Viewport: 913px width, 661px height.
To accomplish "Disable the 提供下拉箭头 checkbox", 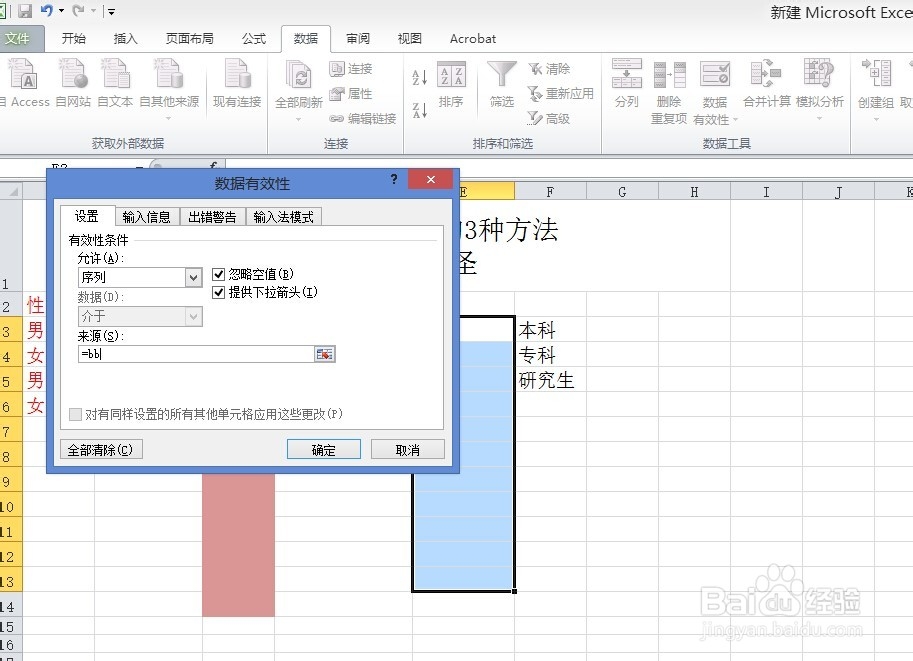I will pyautogui.click(x=218, y=293).
